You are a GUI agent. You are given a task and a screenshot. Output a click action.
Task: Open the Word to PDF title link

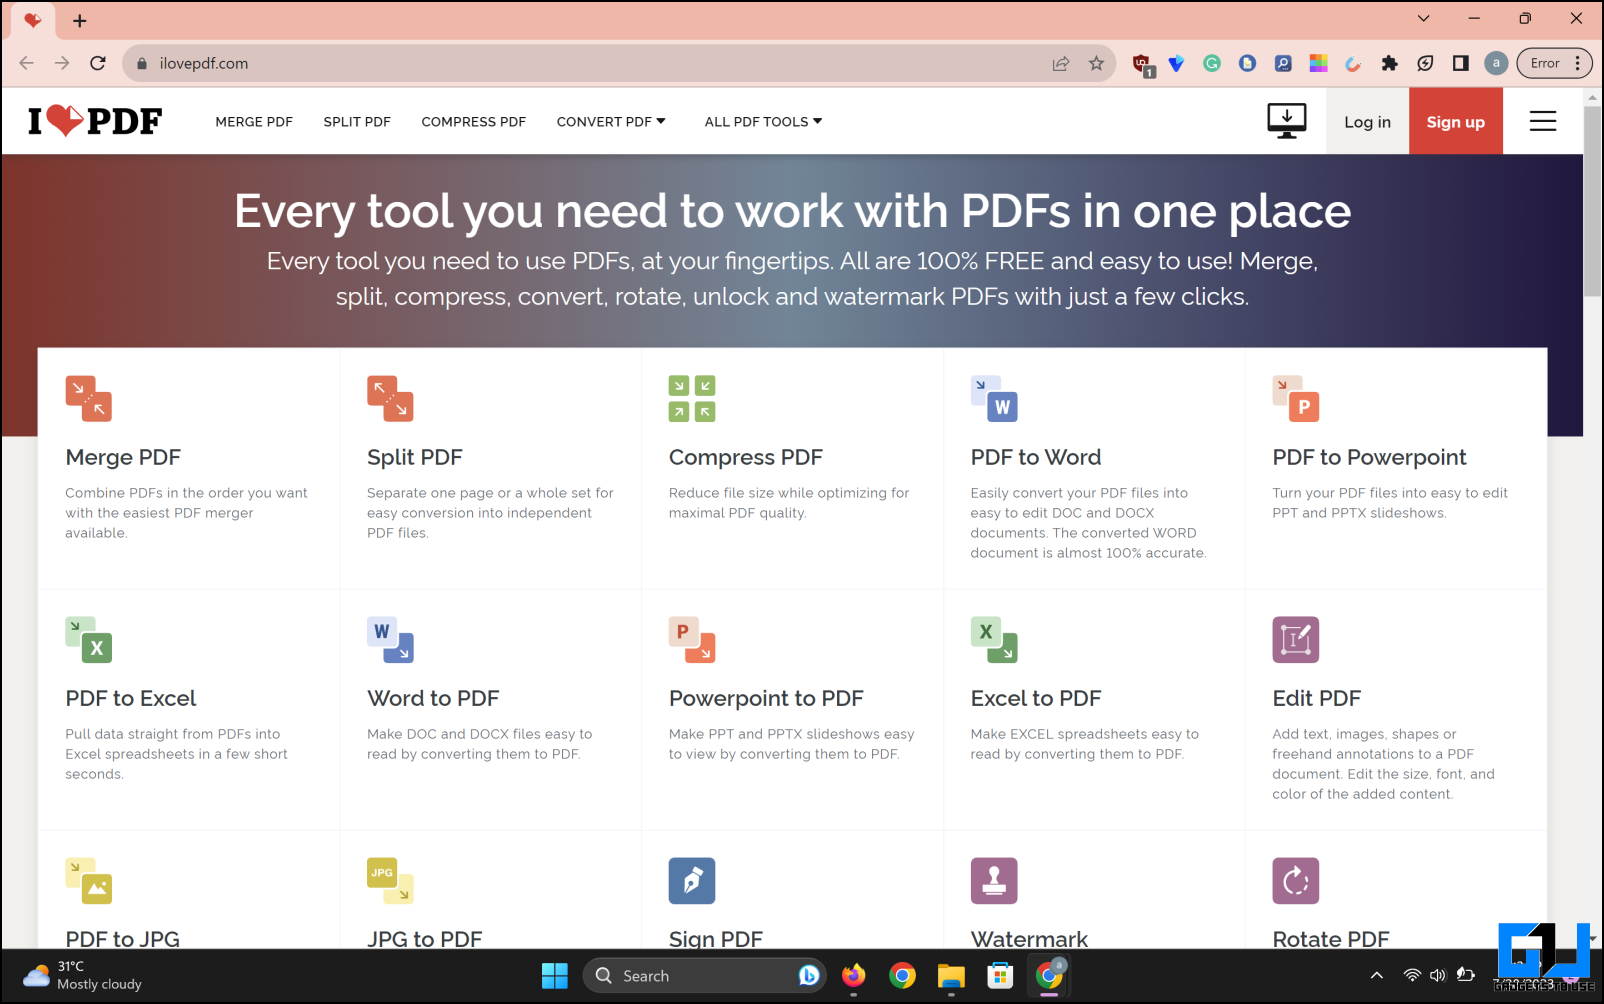click(x=433, y=698)
